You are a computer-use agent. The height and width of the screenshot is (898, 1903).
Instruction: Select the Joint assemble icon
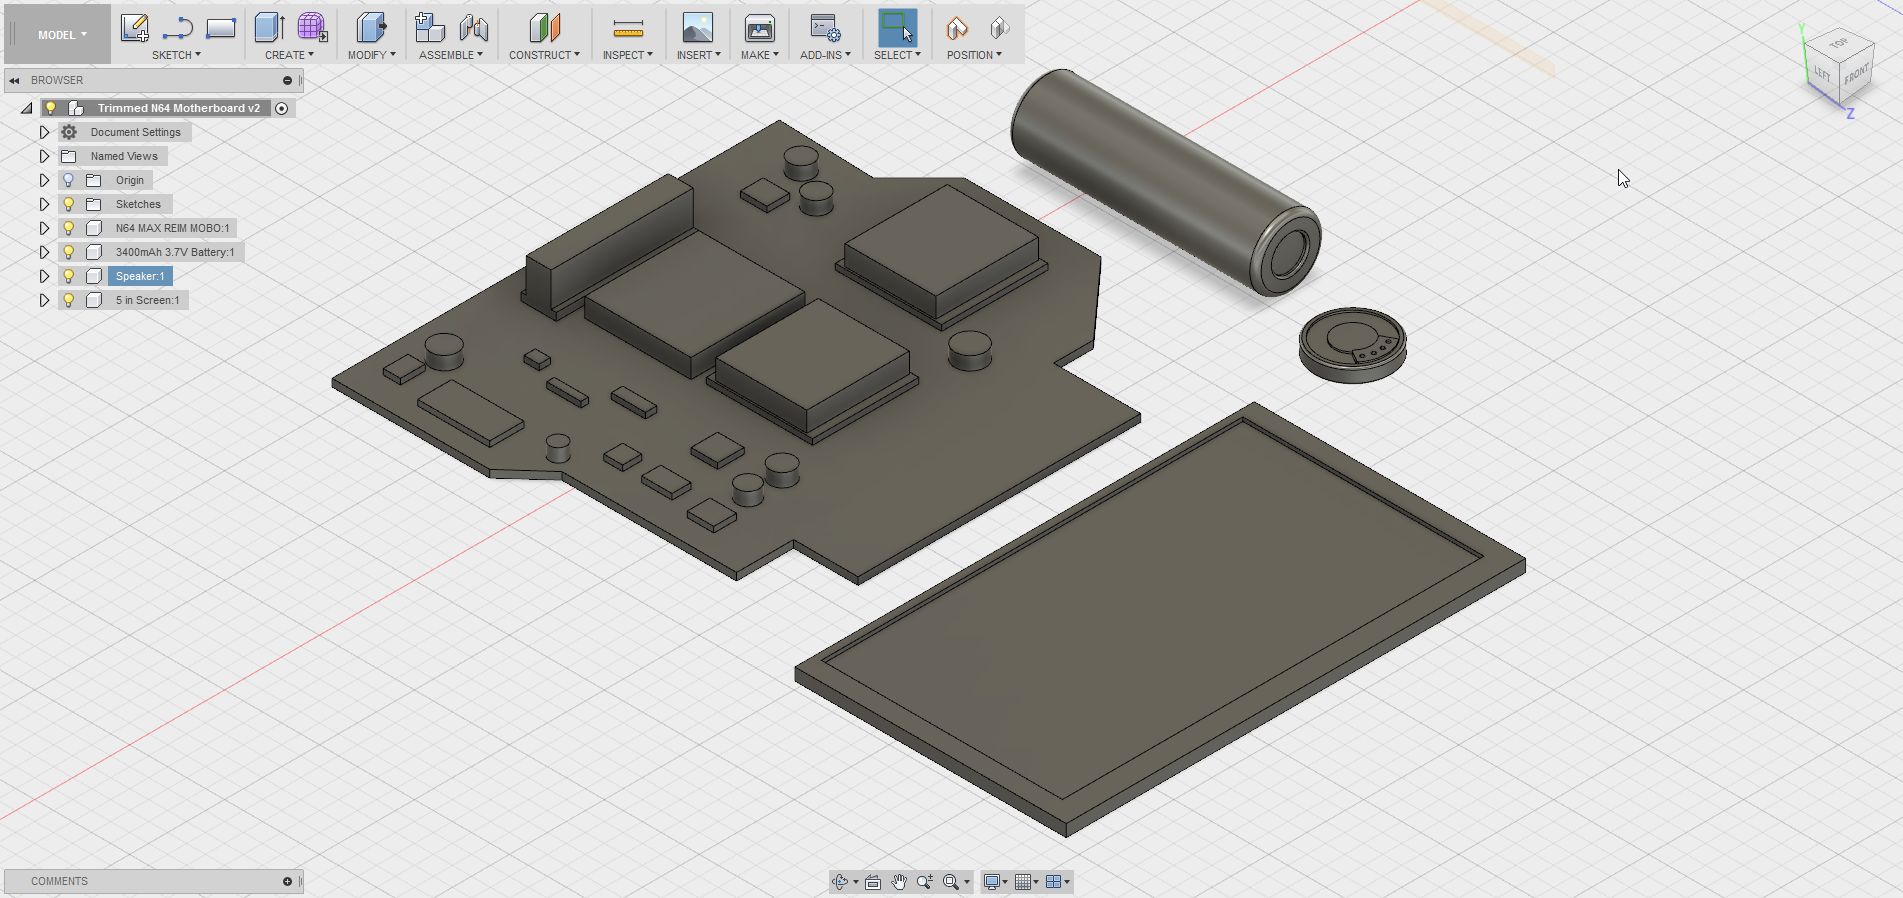click(474, 28)
